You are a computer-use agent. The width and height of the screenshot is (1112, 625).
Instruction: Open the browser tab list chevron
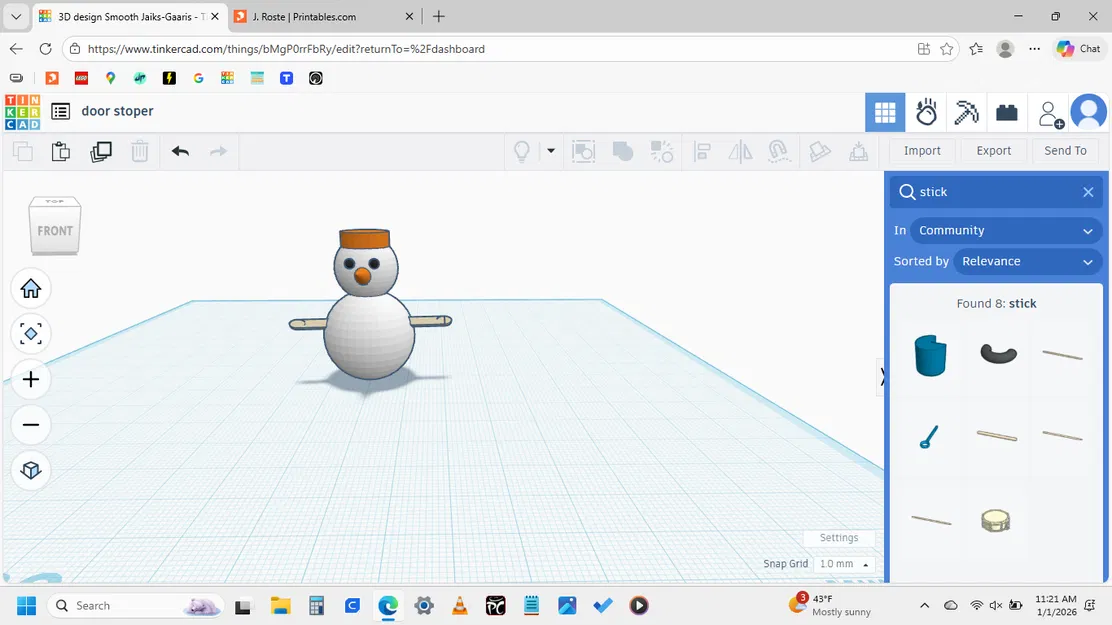(16, 16)
